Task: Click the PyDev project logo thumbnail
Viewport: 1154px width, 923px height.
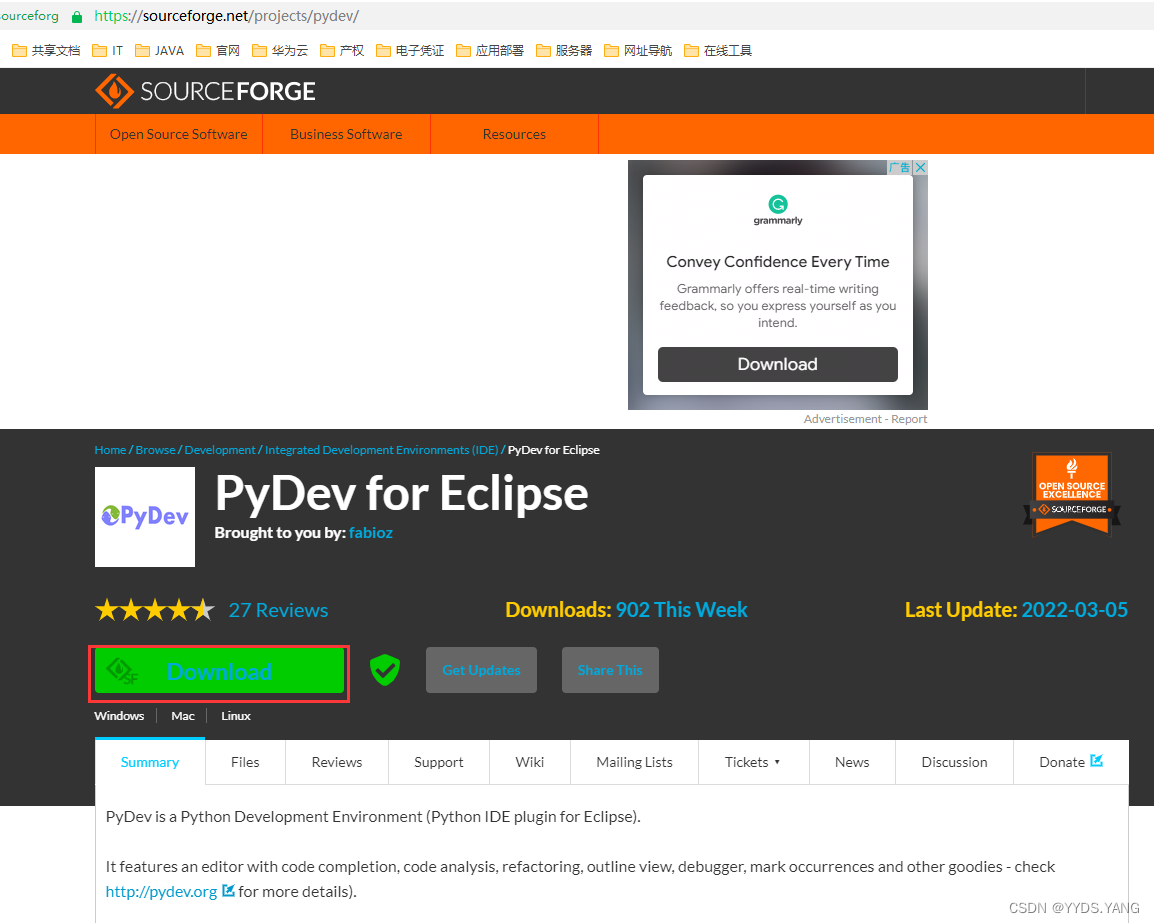Action: 145,517
